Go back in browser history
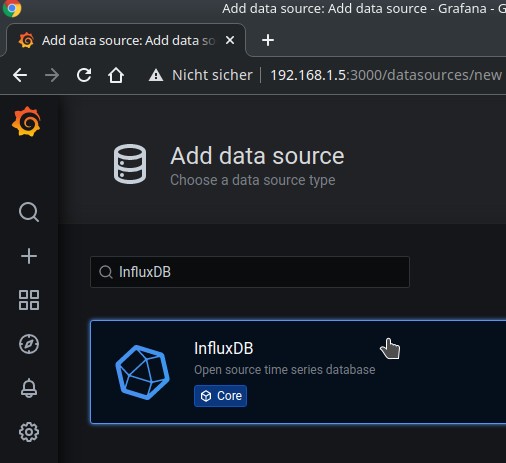Image resolution: width=506 pixels, height=463 pixels. pos(20,75)
